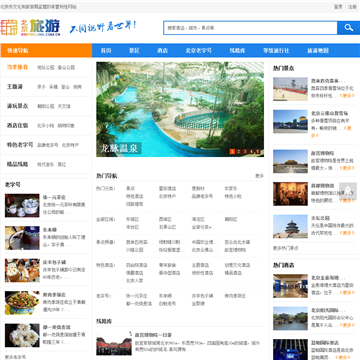Open the 庆丰包子铺 thumbnail in 老字号

[x=22, y=270]
